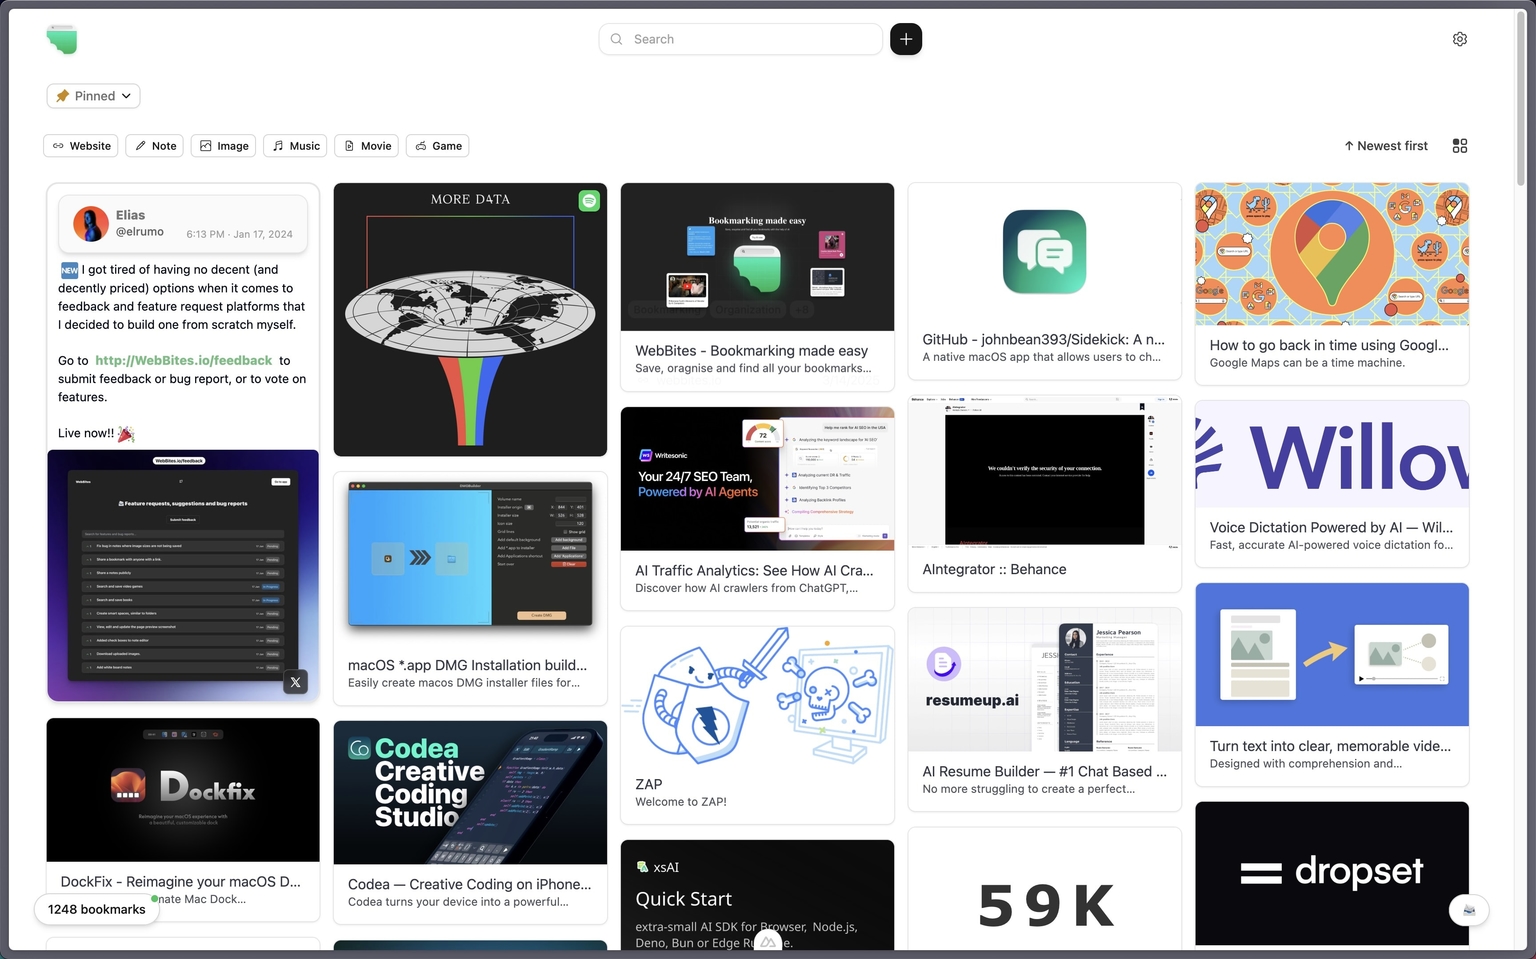
Task: Filter bookmarks by Note type
Action: [155, 146]
